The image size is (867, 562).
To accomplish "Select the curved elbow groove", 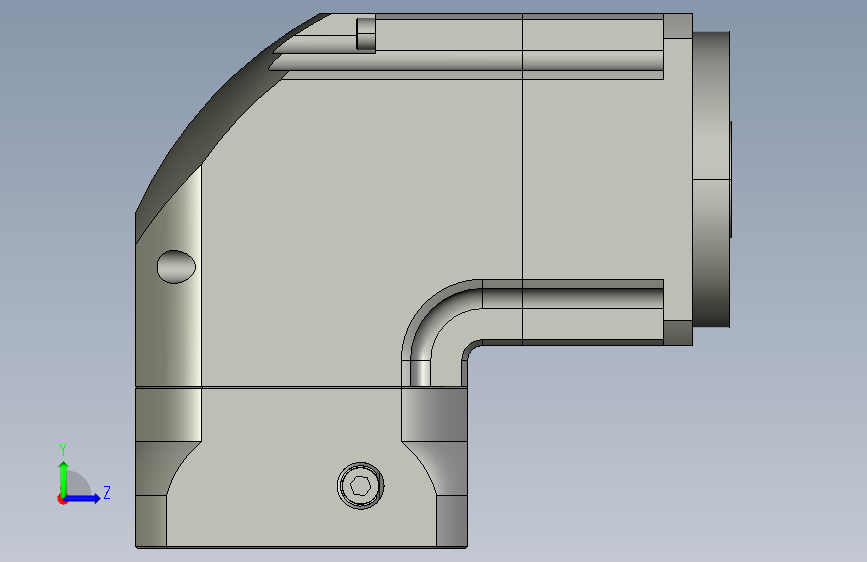I will coord(436,326).
